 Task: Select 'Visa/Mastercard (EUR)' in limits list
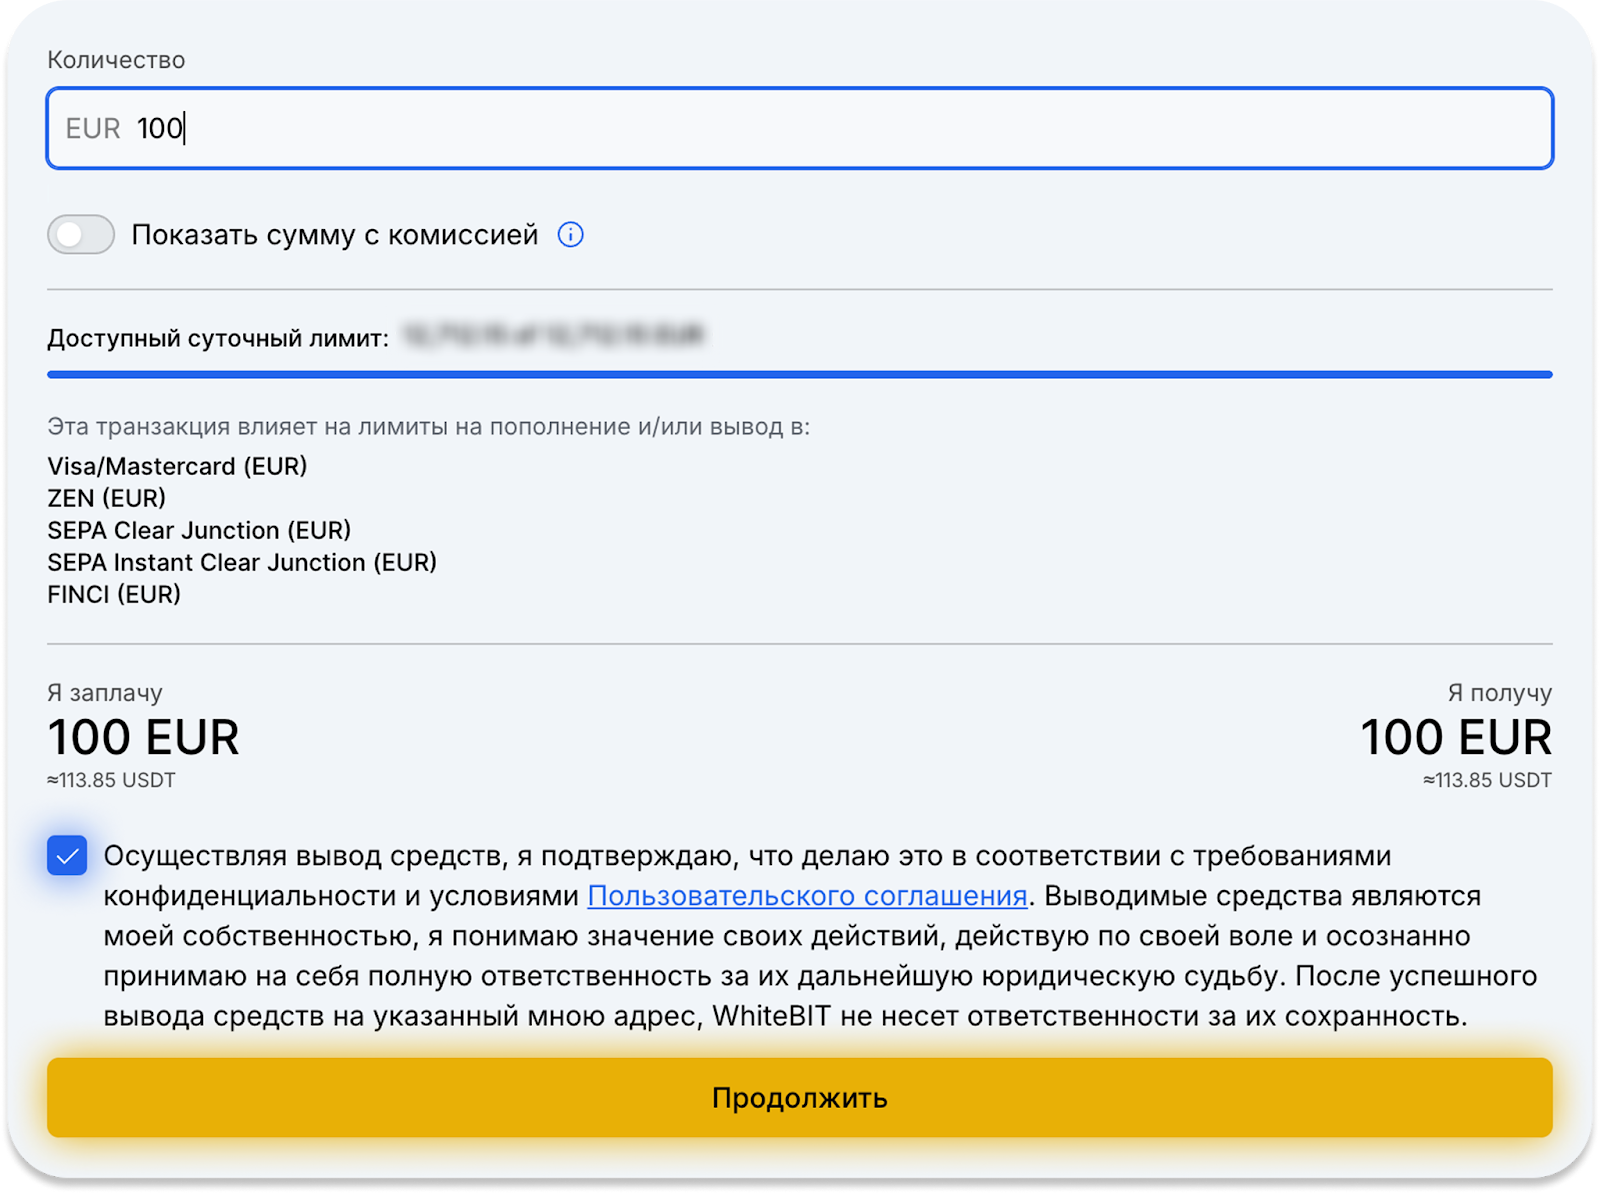pyautogui.click(x=177, y=466)
